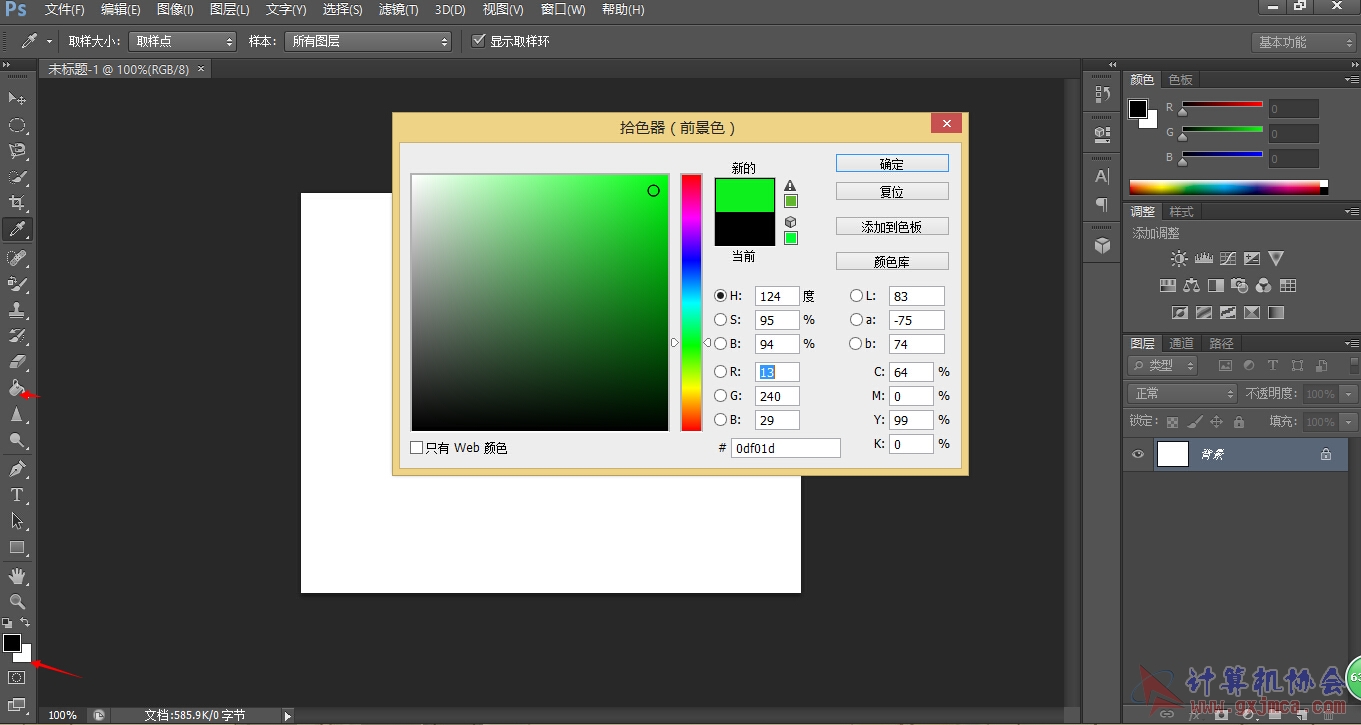This screenshot has height=725, width=1361.
Task: Add a Levels adjustment
Action: point(1204,258)
